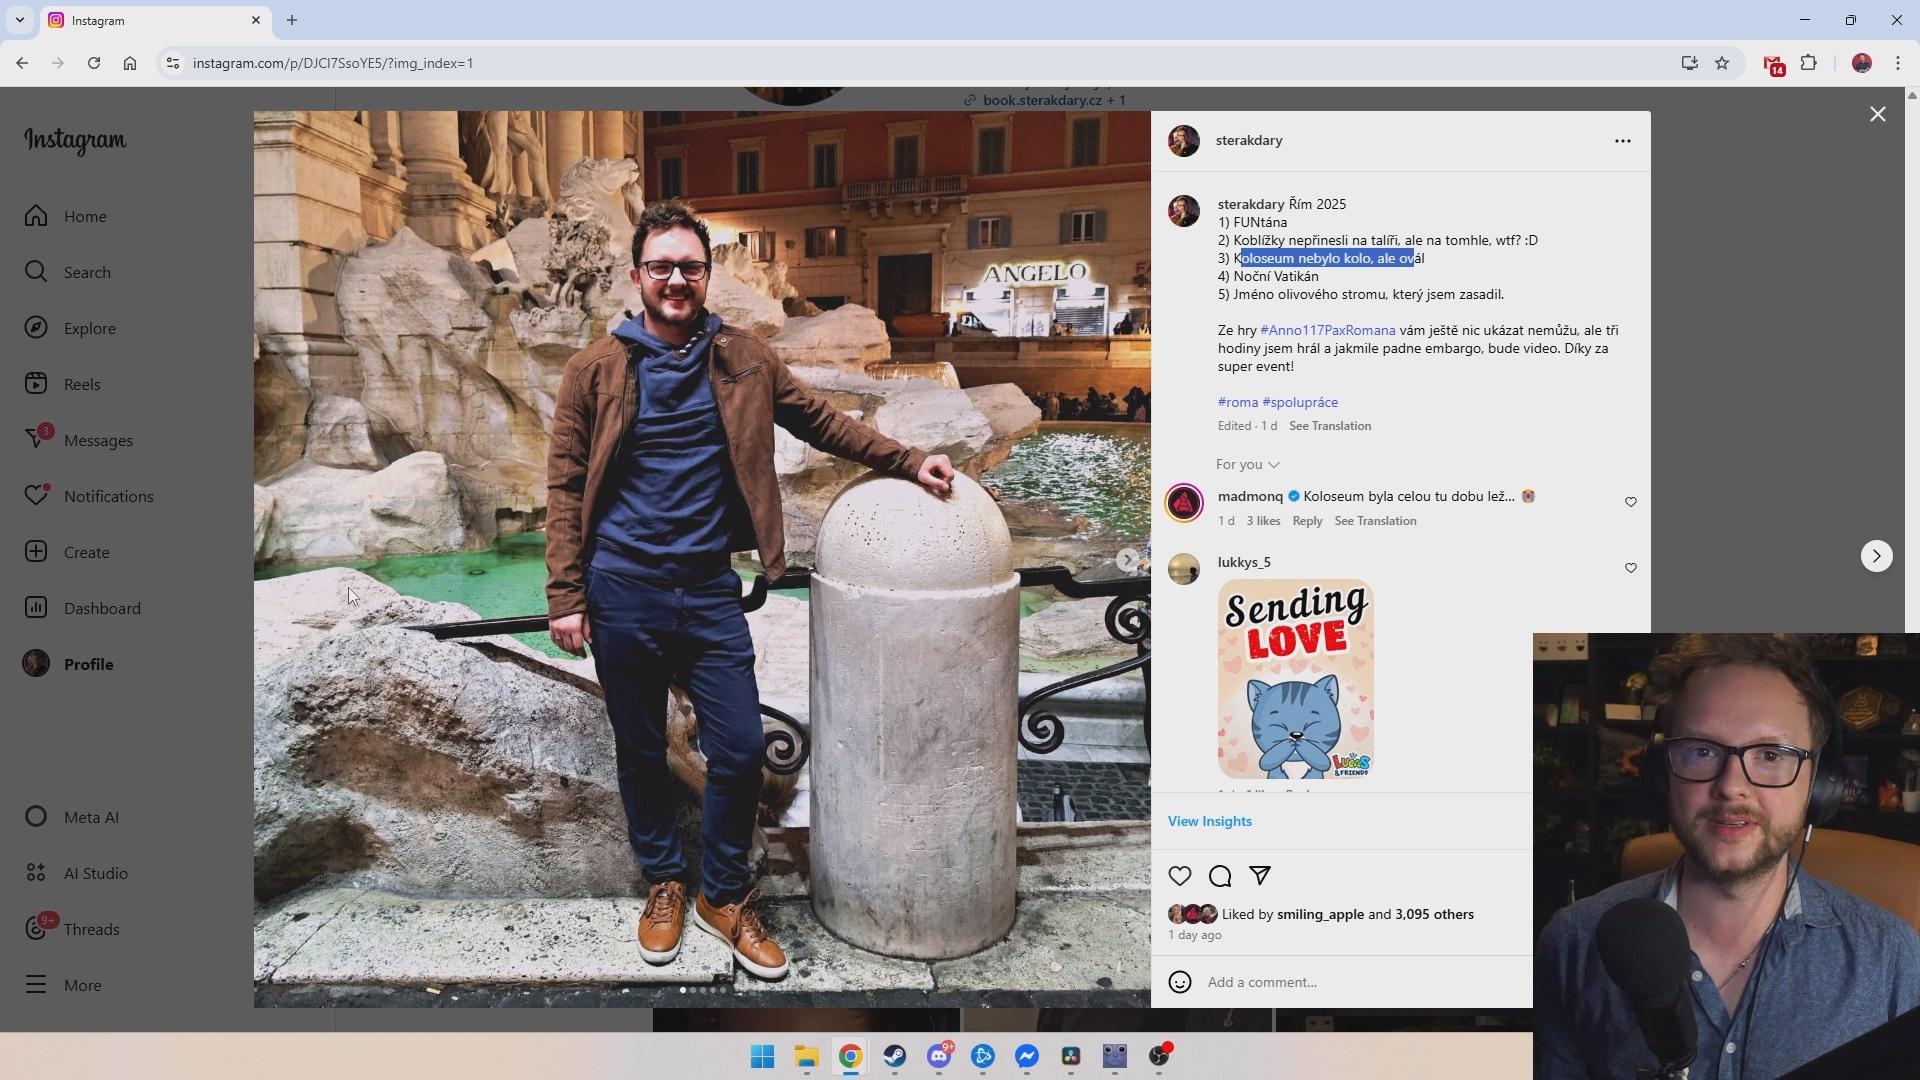Like madmonq's comment
1920x1080 pixels.
point(1630,502)
